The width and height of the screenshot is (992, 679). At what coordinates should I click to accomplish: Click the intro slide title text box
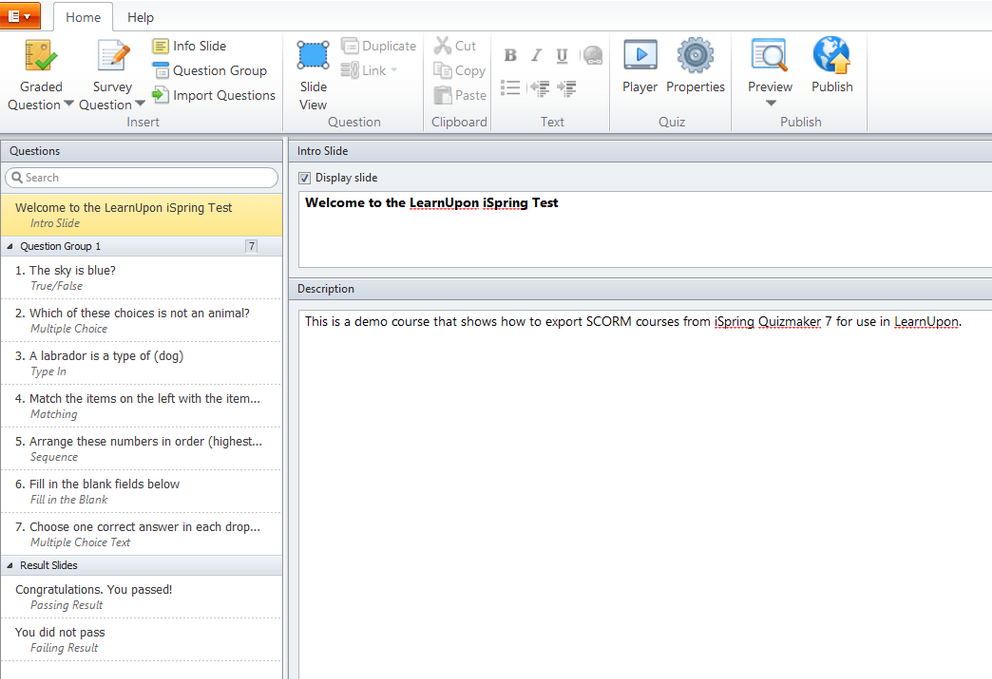645,230
